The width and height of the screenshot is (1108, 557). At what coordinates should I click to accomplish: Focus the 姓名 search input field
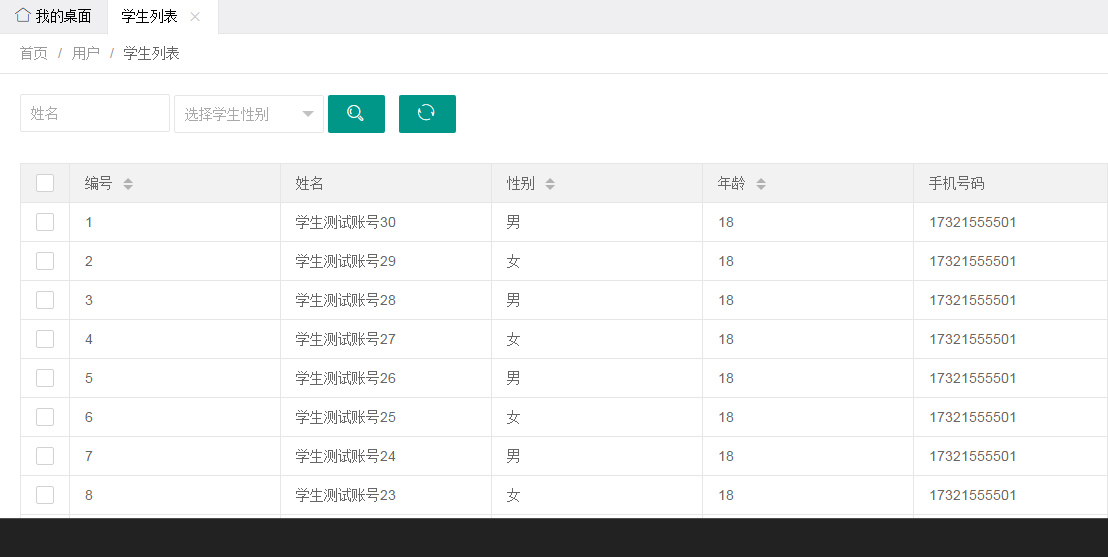(x=95, y=113)
